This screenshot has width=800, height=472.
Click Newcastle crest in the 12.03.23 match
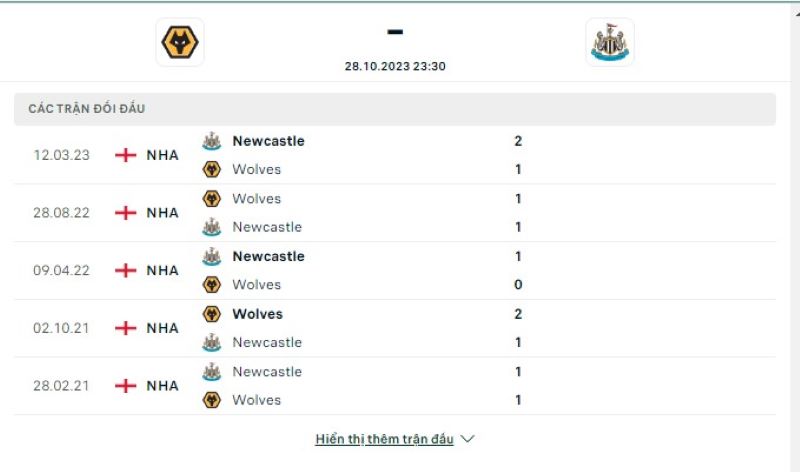click(x=212, y=141)
